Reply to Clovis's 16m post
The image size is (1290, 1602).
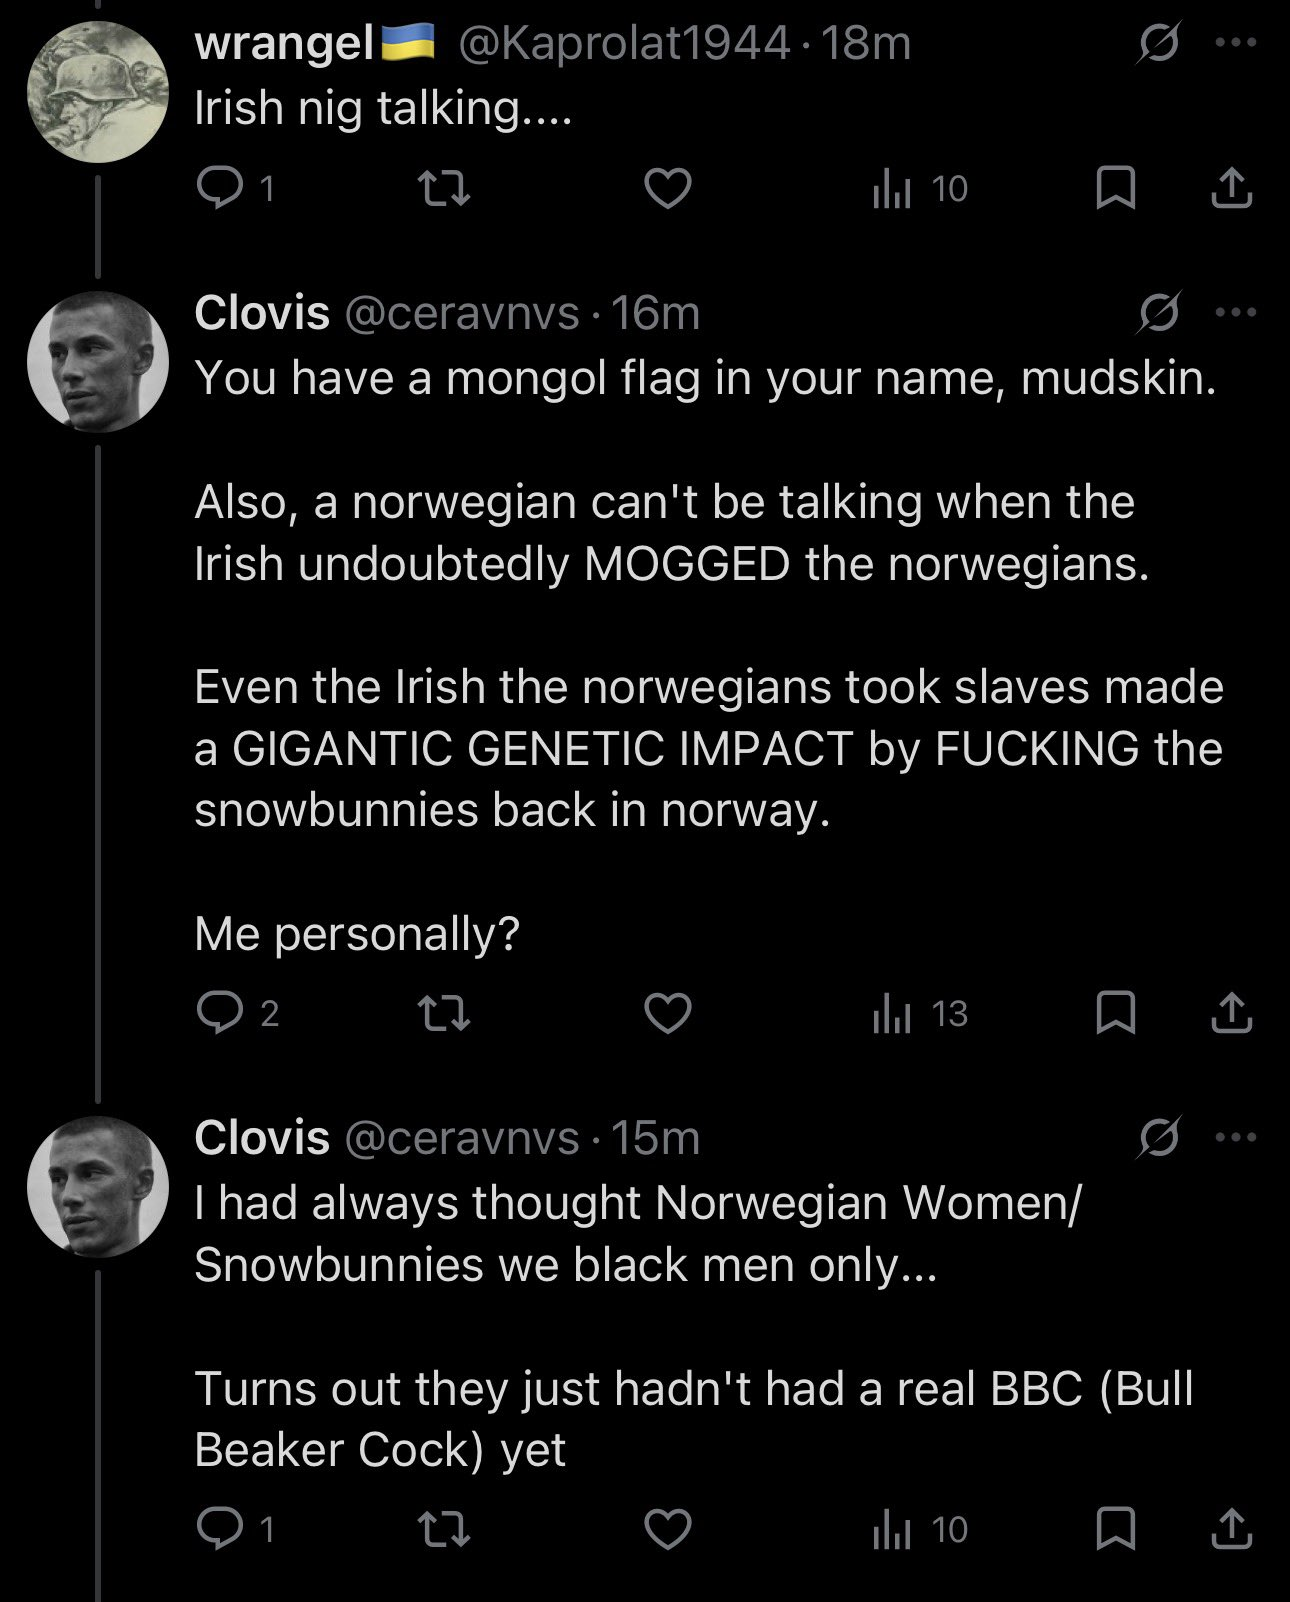click(216, 1013)
